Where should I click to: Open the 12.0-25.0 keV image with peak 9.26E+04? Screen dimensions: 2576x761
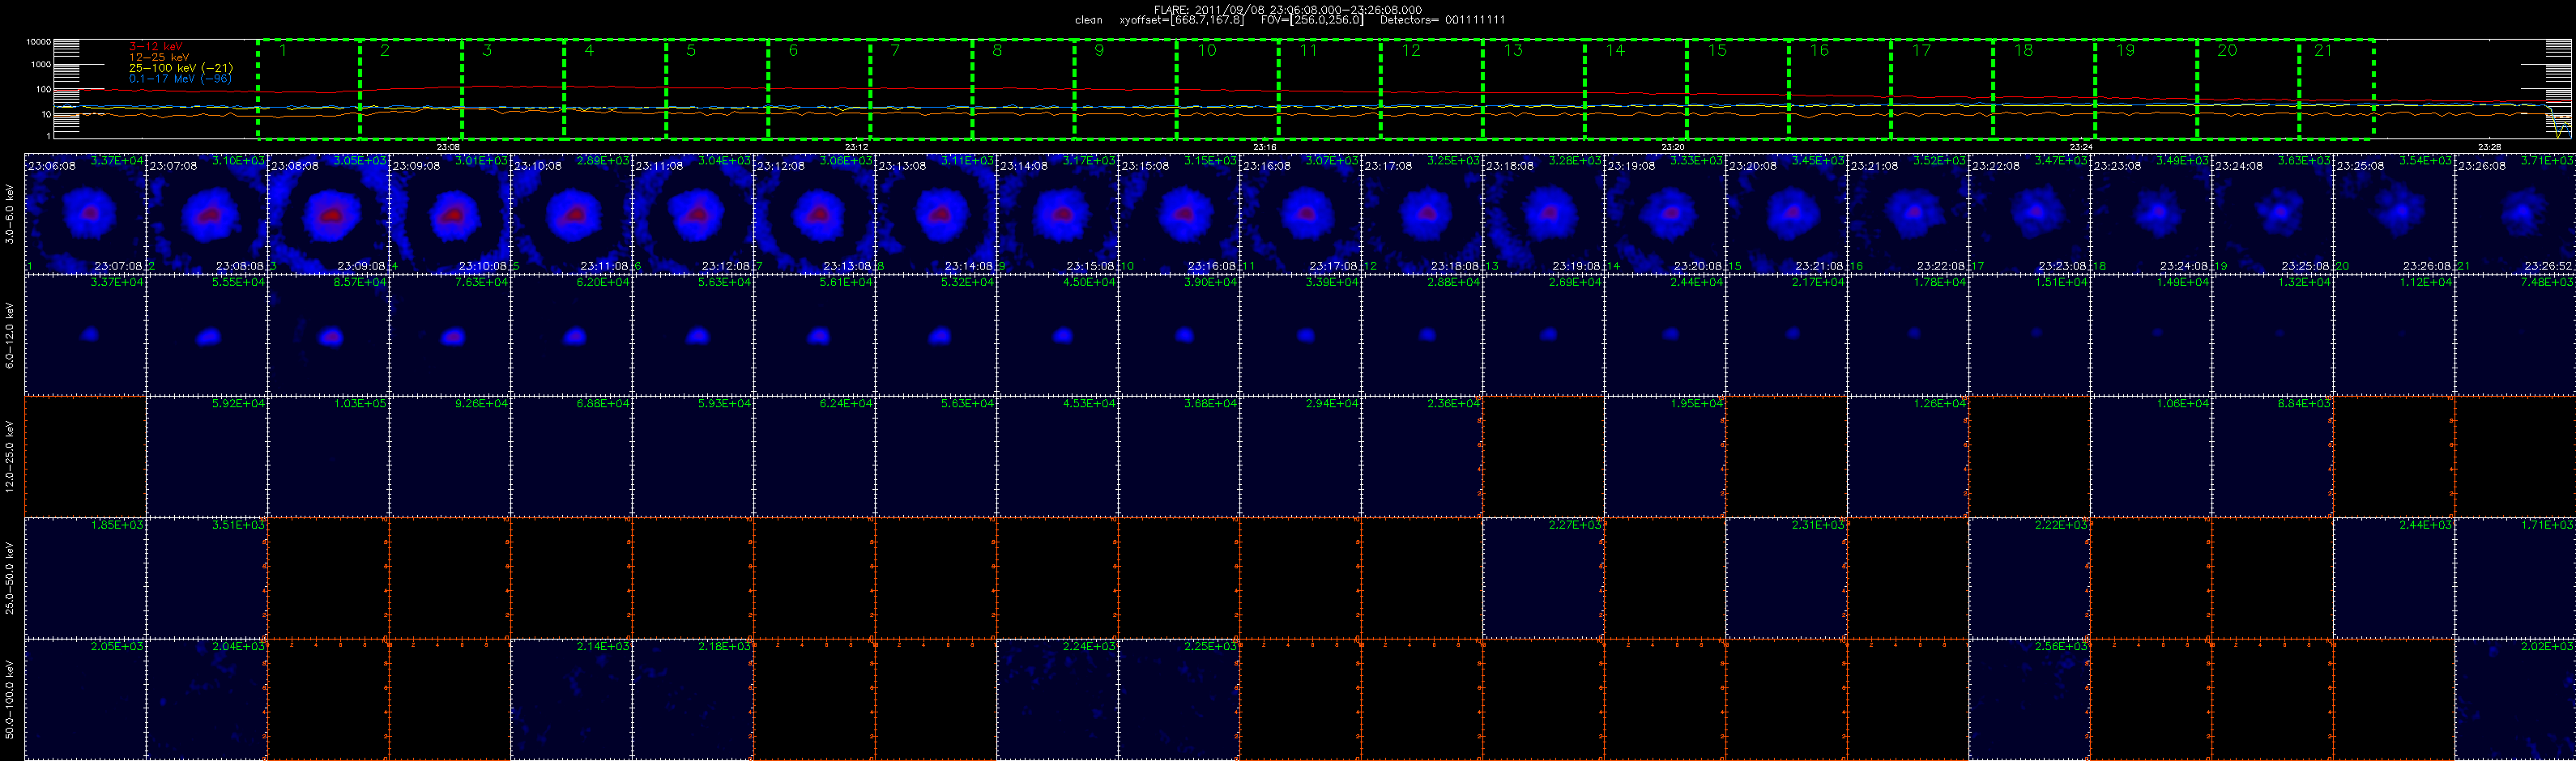[x=450, y=456]
